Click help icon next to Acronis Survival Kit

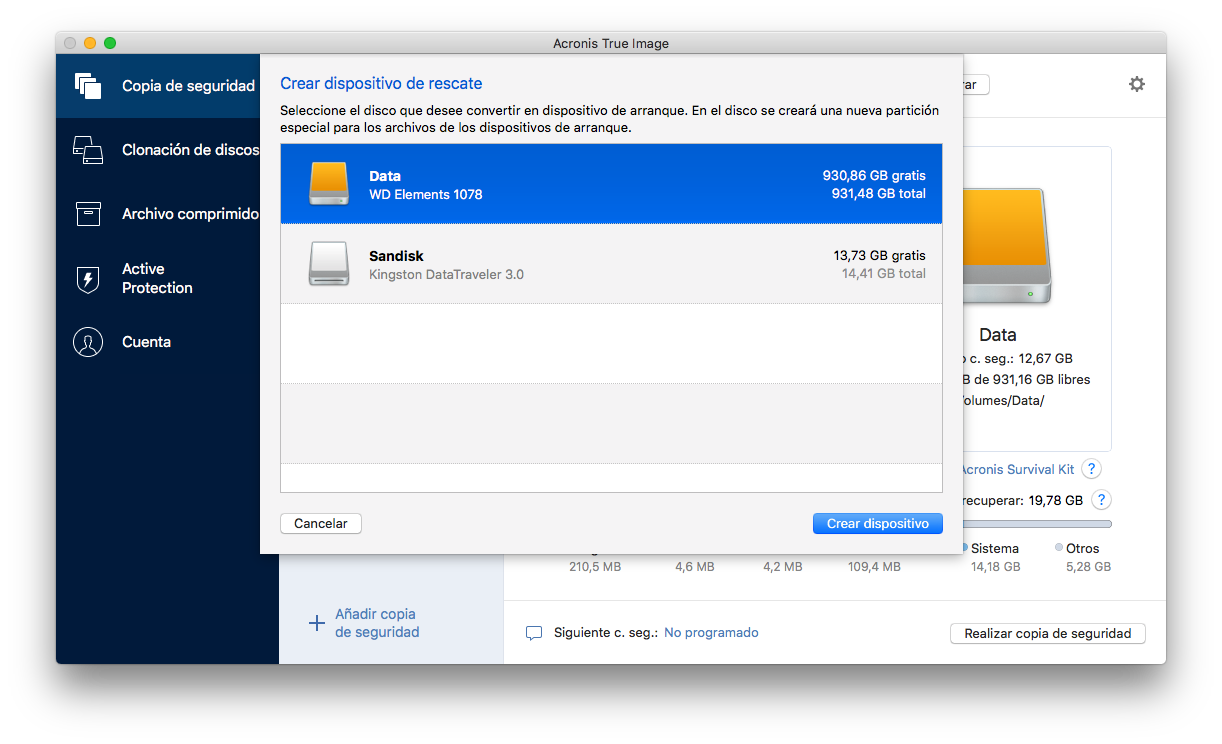tap(1092, 469)
